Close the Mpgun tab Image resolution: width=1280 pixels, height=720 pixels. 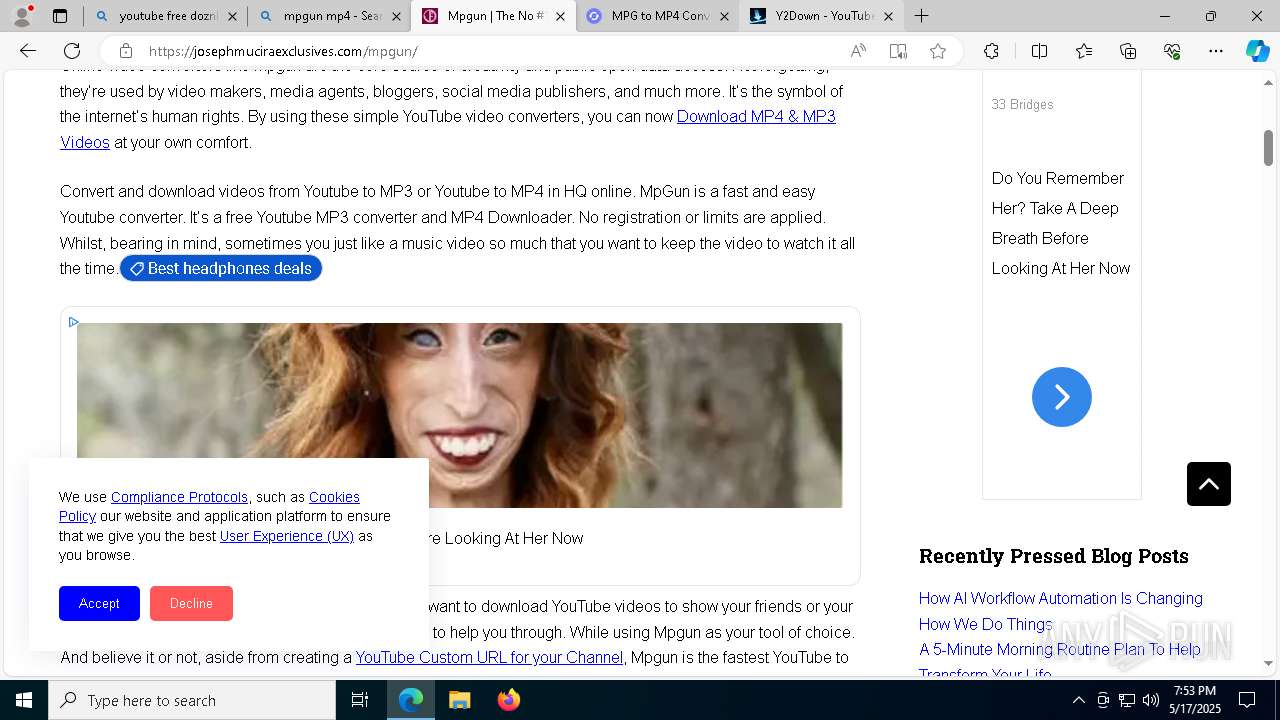point(560,16)
